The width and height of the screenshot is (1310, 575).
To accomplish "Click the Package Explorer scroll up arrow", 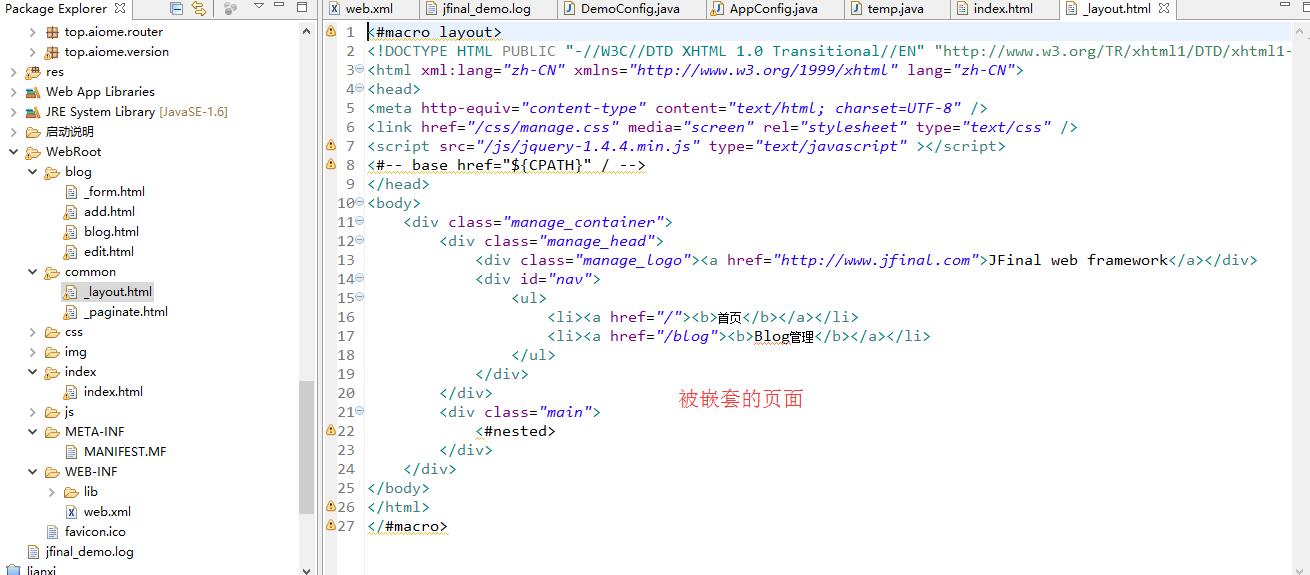I will tap(306, 31).
